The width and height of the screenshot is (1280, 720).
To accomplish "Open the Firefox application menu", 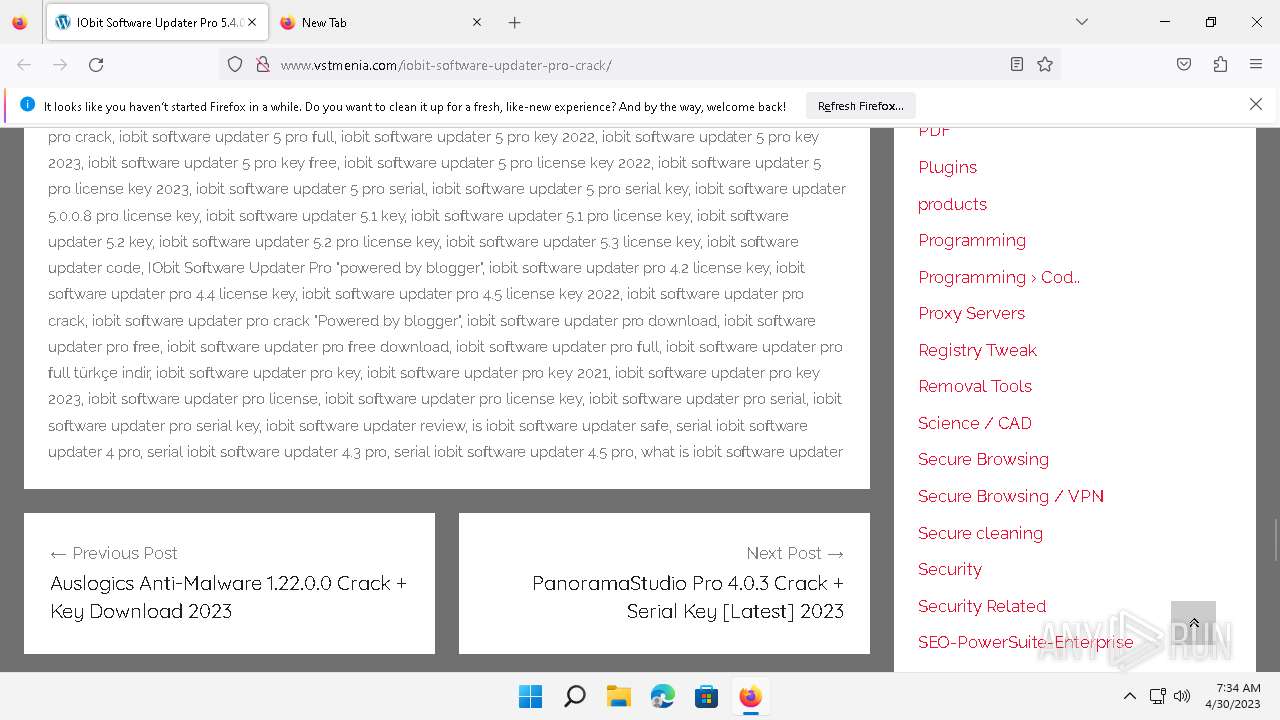I will point(1256,64).
